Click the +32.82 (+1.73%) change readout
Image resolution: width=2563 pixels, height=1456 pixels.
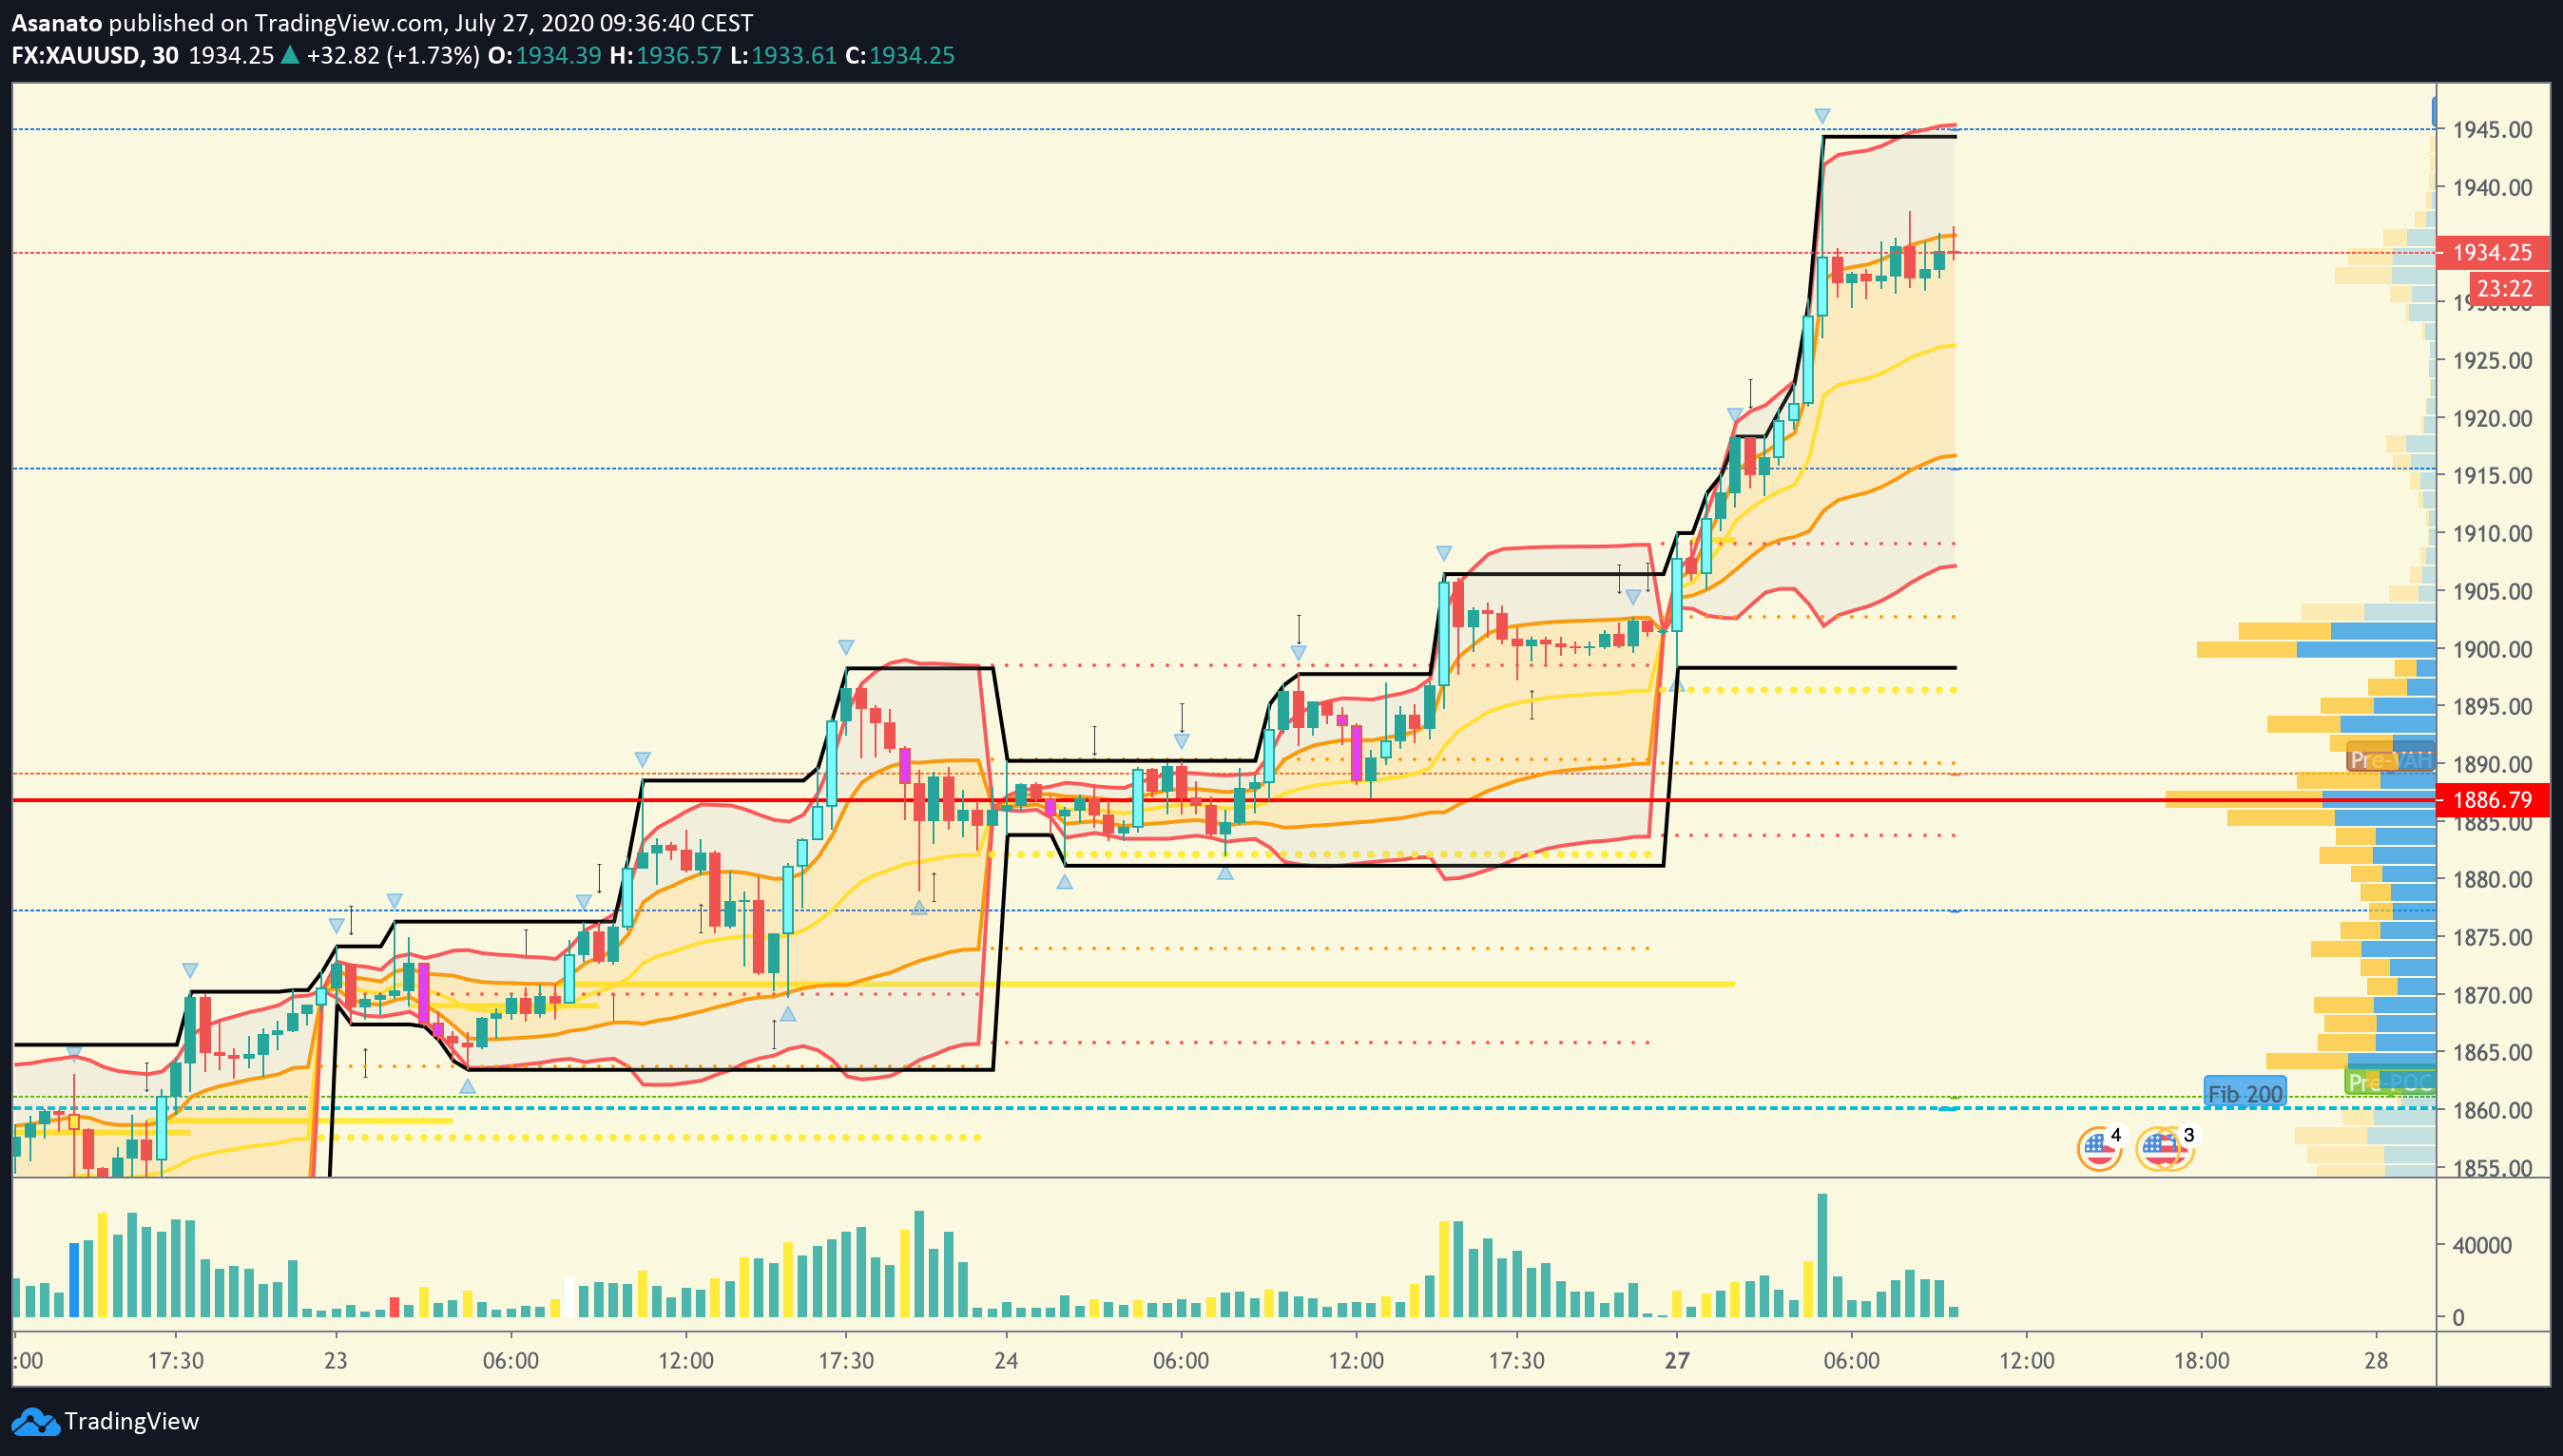393,55
